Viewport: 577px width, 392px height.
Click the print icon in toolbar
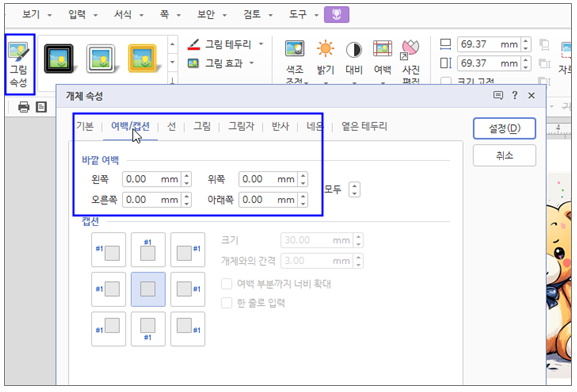coord(24,107)
